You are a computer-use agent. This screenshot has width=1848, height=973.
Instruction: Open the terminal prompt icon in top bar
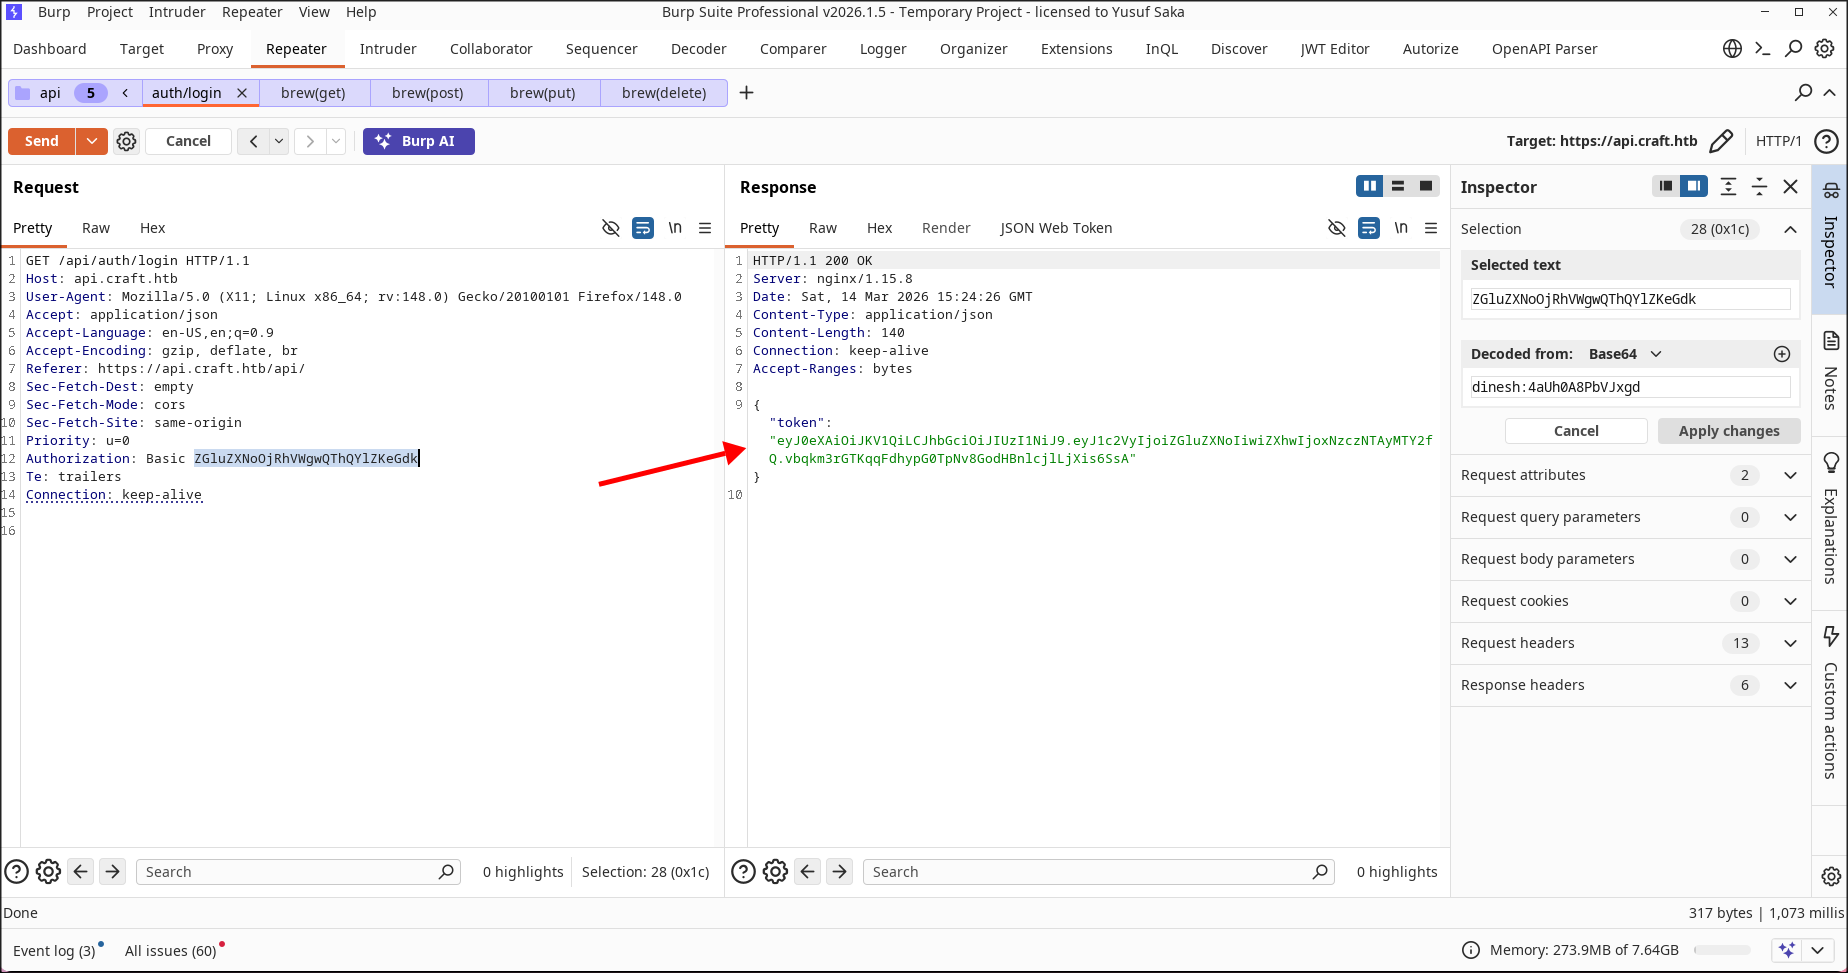click(1763, 49)
